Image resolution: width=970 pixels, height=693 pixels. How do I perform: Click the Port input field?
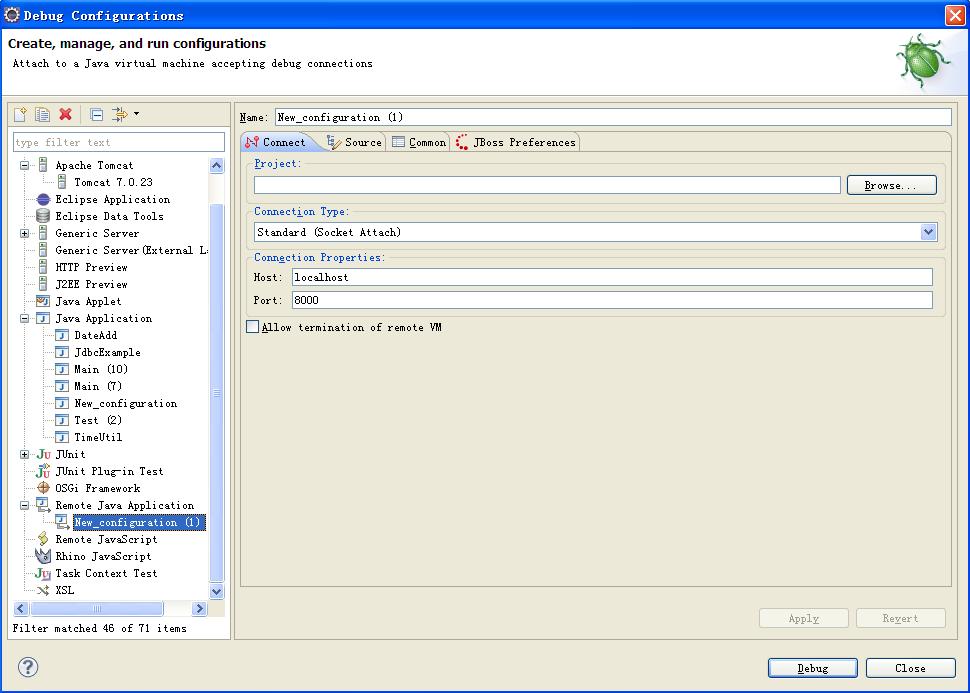611,300
